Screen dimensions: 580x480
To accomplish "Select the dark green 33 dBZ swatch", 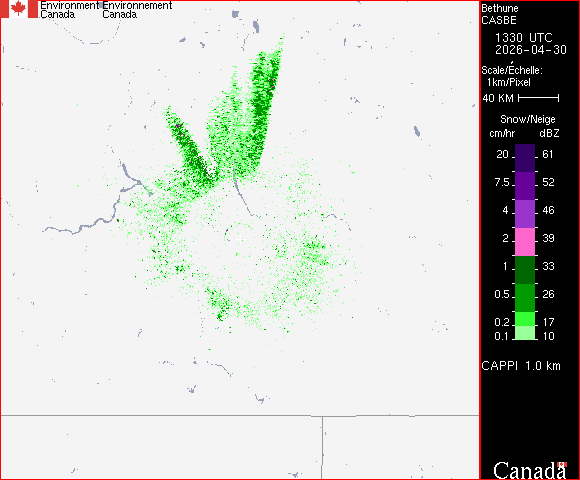I will click(x=525, y=270).
